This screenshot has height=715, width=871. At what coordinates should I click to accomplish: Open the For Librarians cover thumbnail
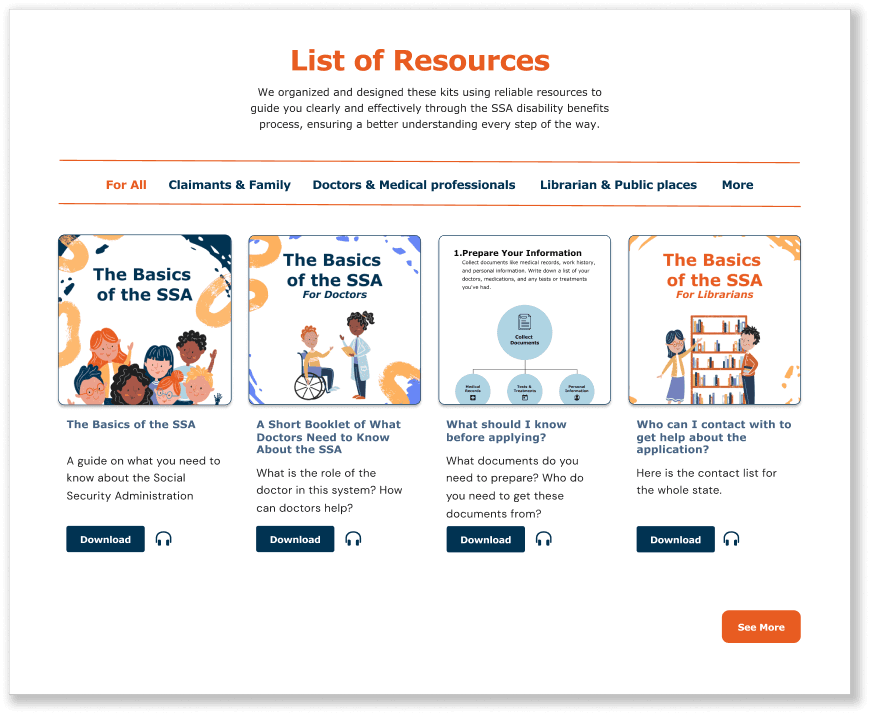pos(714,320)
